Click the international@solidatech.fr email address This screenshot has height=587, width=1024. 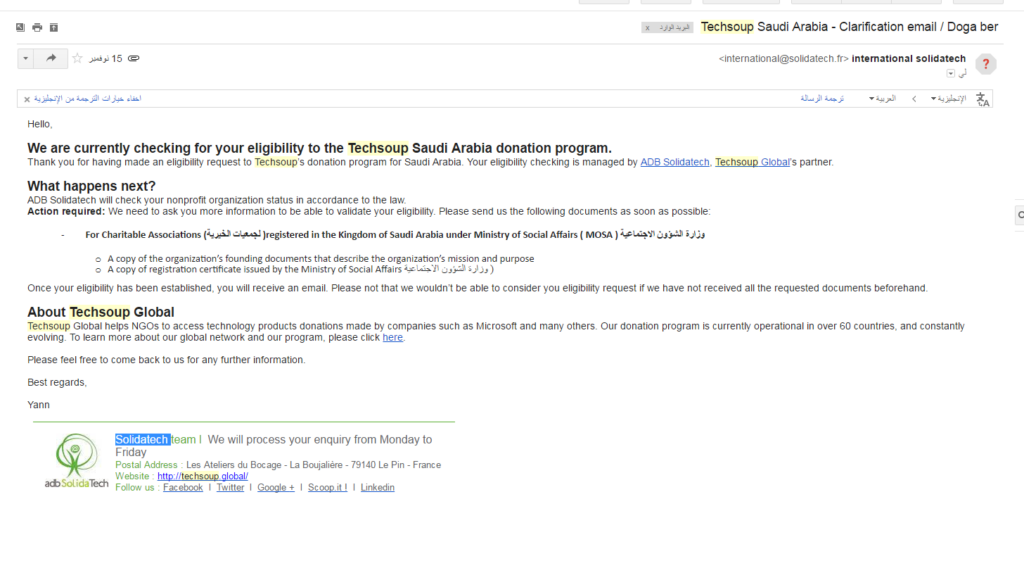(784, 59)
